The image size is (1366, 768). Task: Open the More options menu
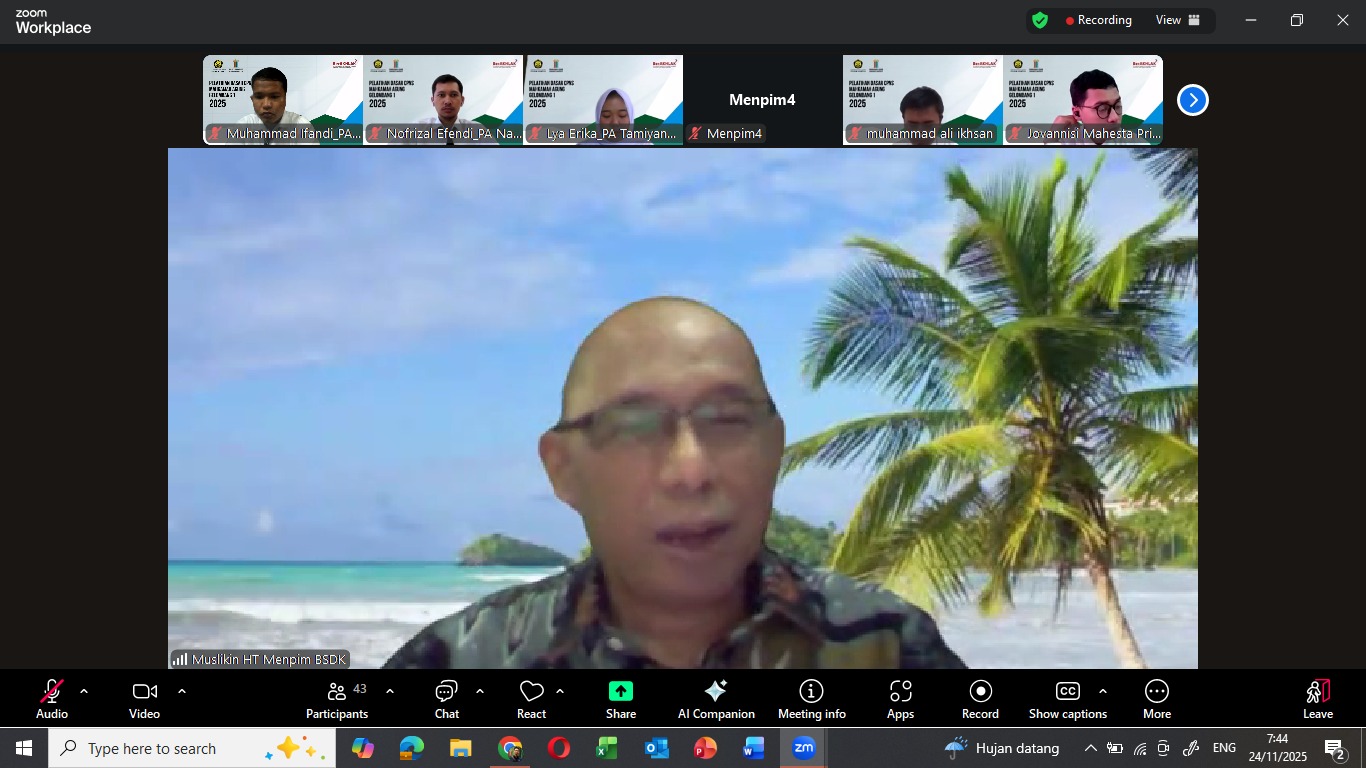point(1156,699)
